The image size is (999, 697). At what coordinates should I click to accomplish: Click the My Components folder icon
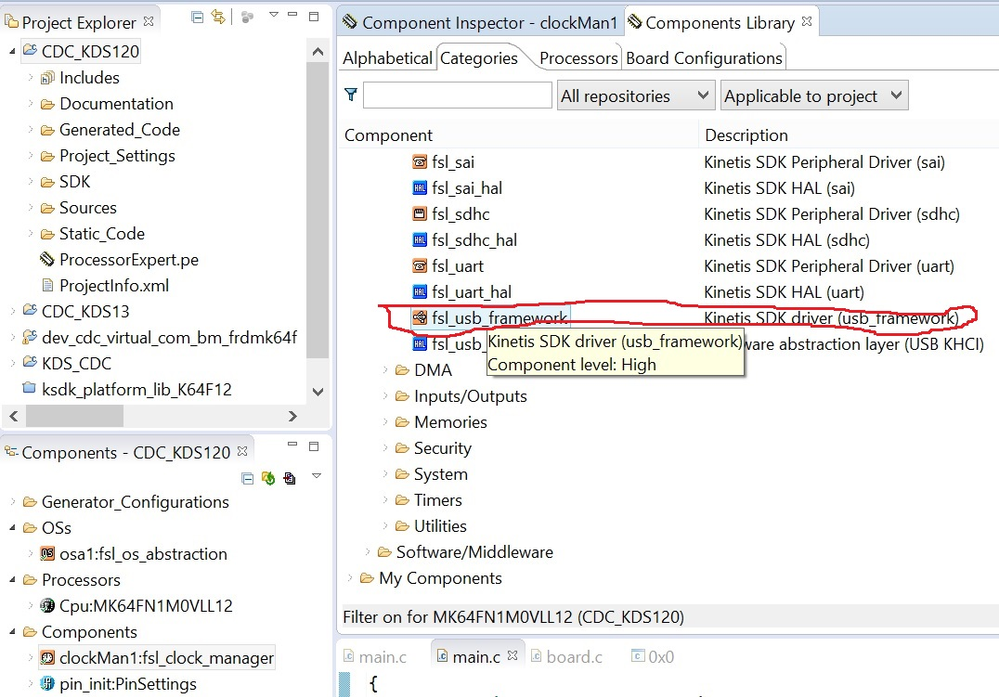click(x=366, y=578)
